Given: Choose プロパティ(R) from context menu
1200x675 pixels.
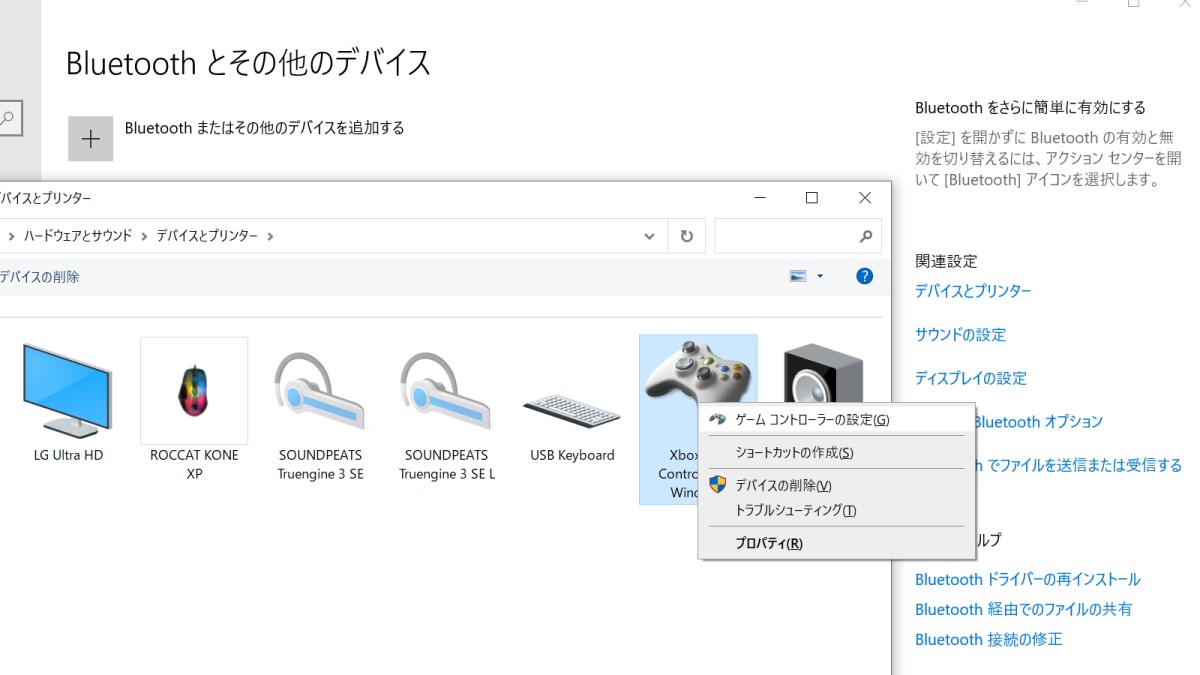Looking at the screenshot, I should 836,543.
